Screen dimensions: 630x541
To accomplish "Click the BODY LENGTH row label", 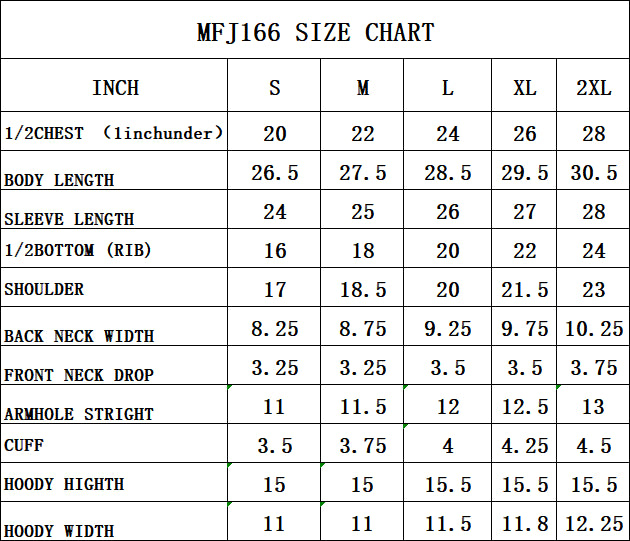I will tap(59, 180).
